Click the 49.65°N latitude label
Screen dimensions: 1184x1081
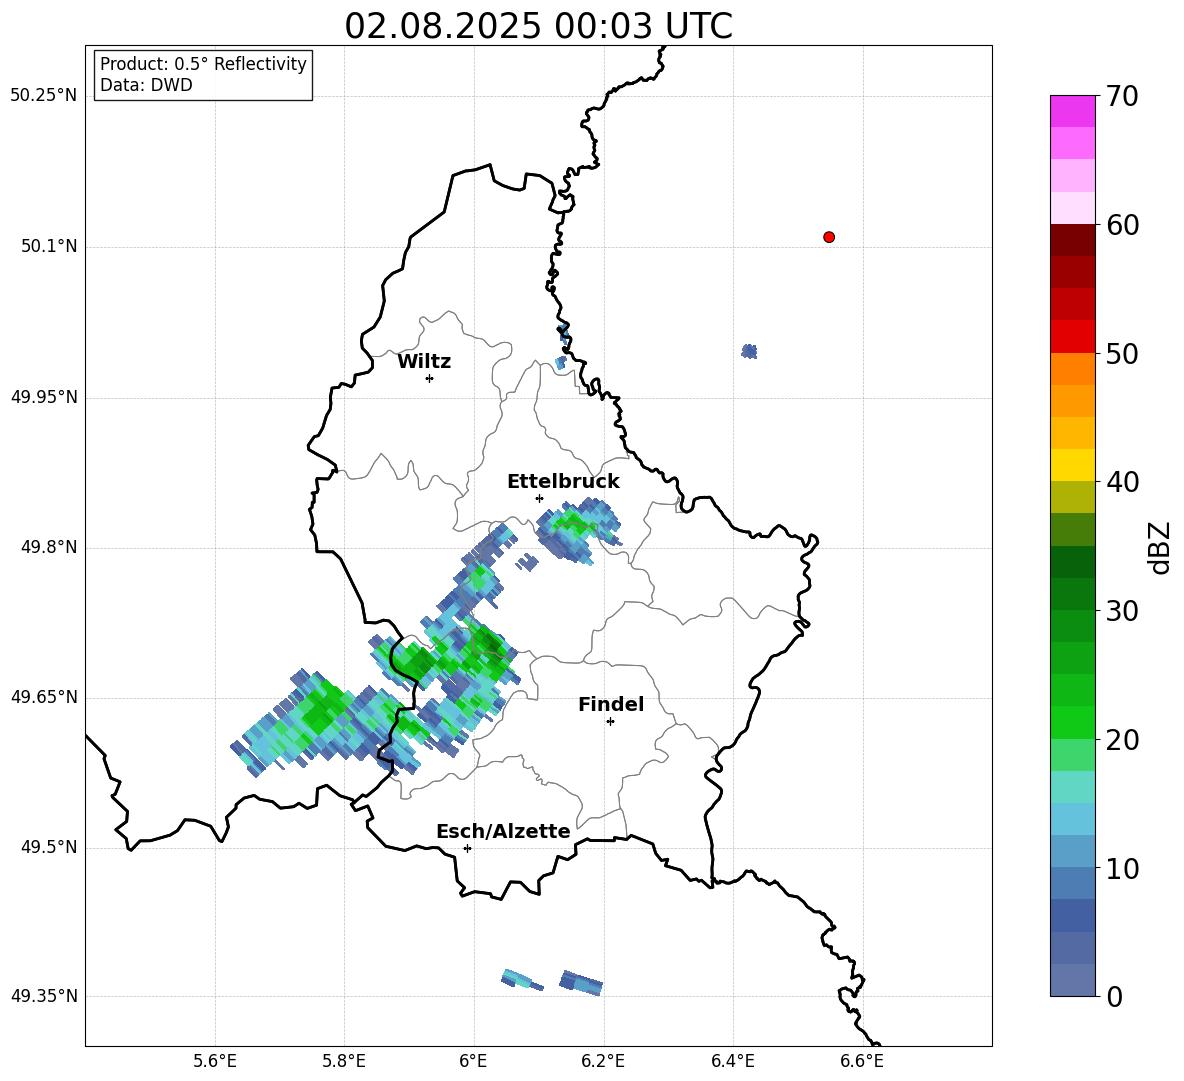click(44, 697)
